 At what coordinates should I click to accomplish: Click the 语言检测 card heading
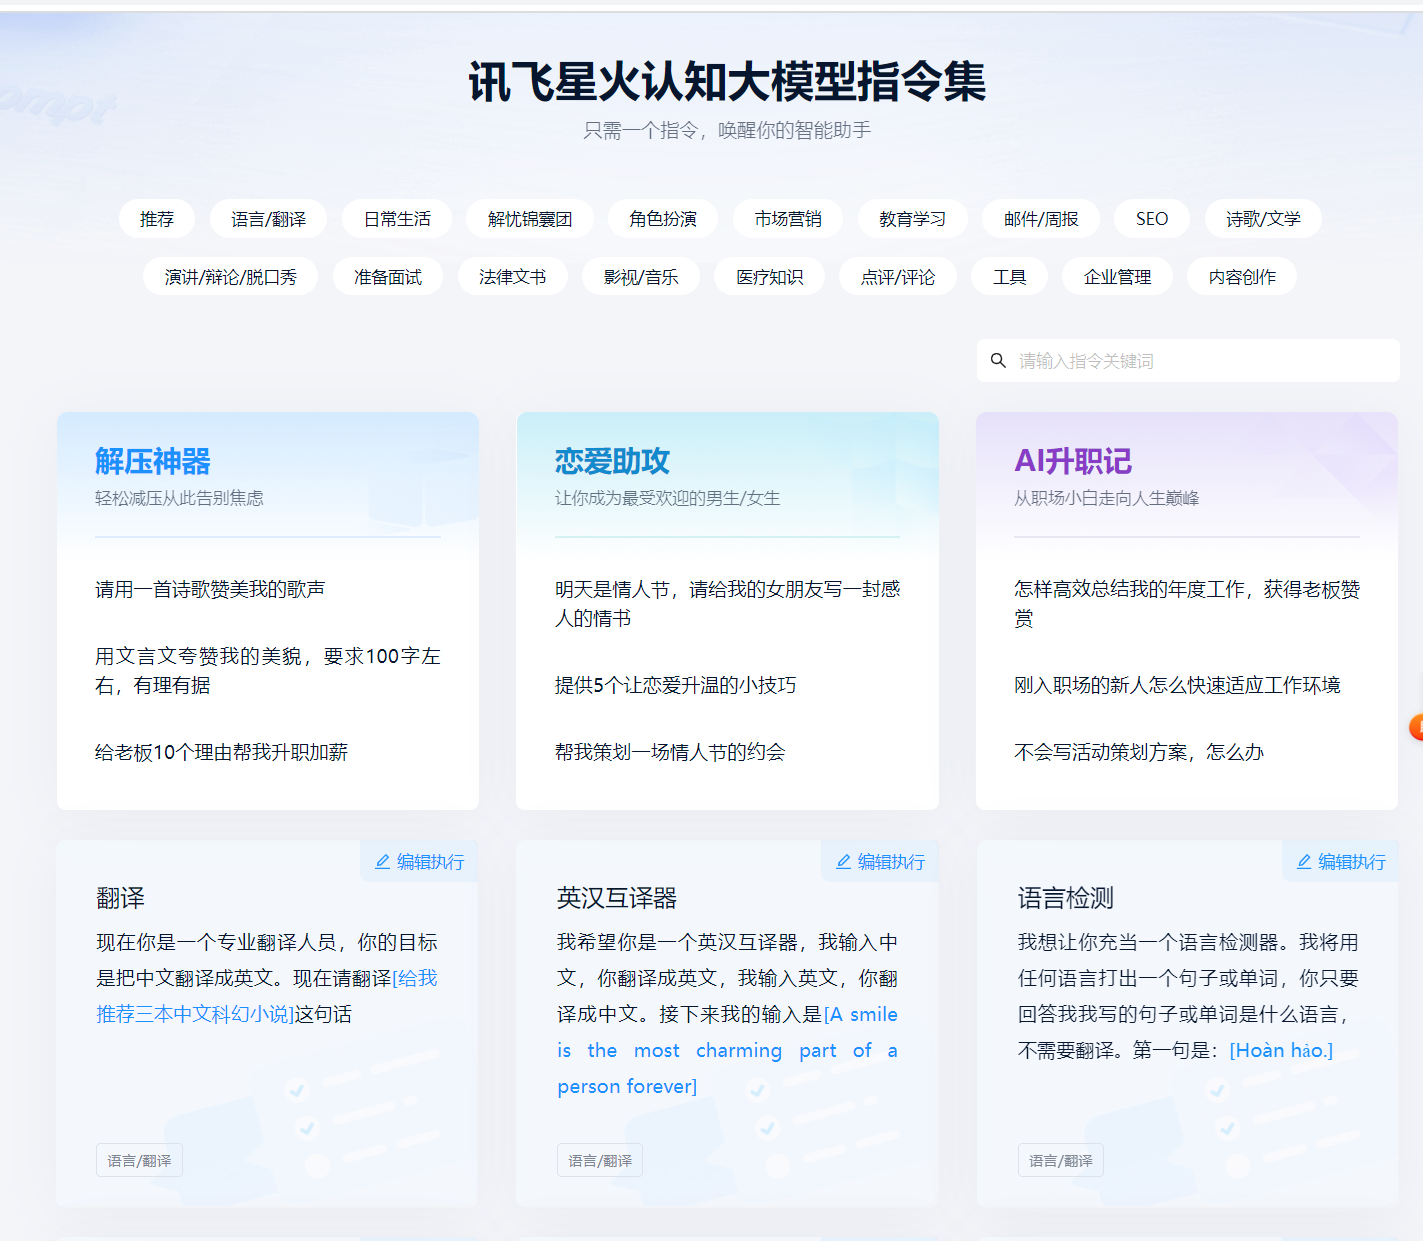pos(1066,898)
